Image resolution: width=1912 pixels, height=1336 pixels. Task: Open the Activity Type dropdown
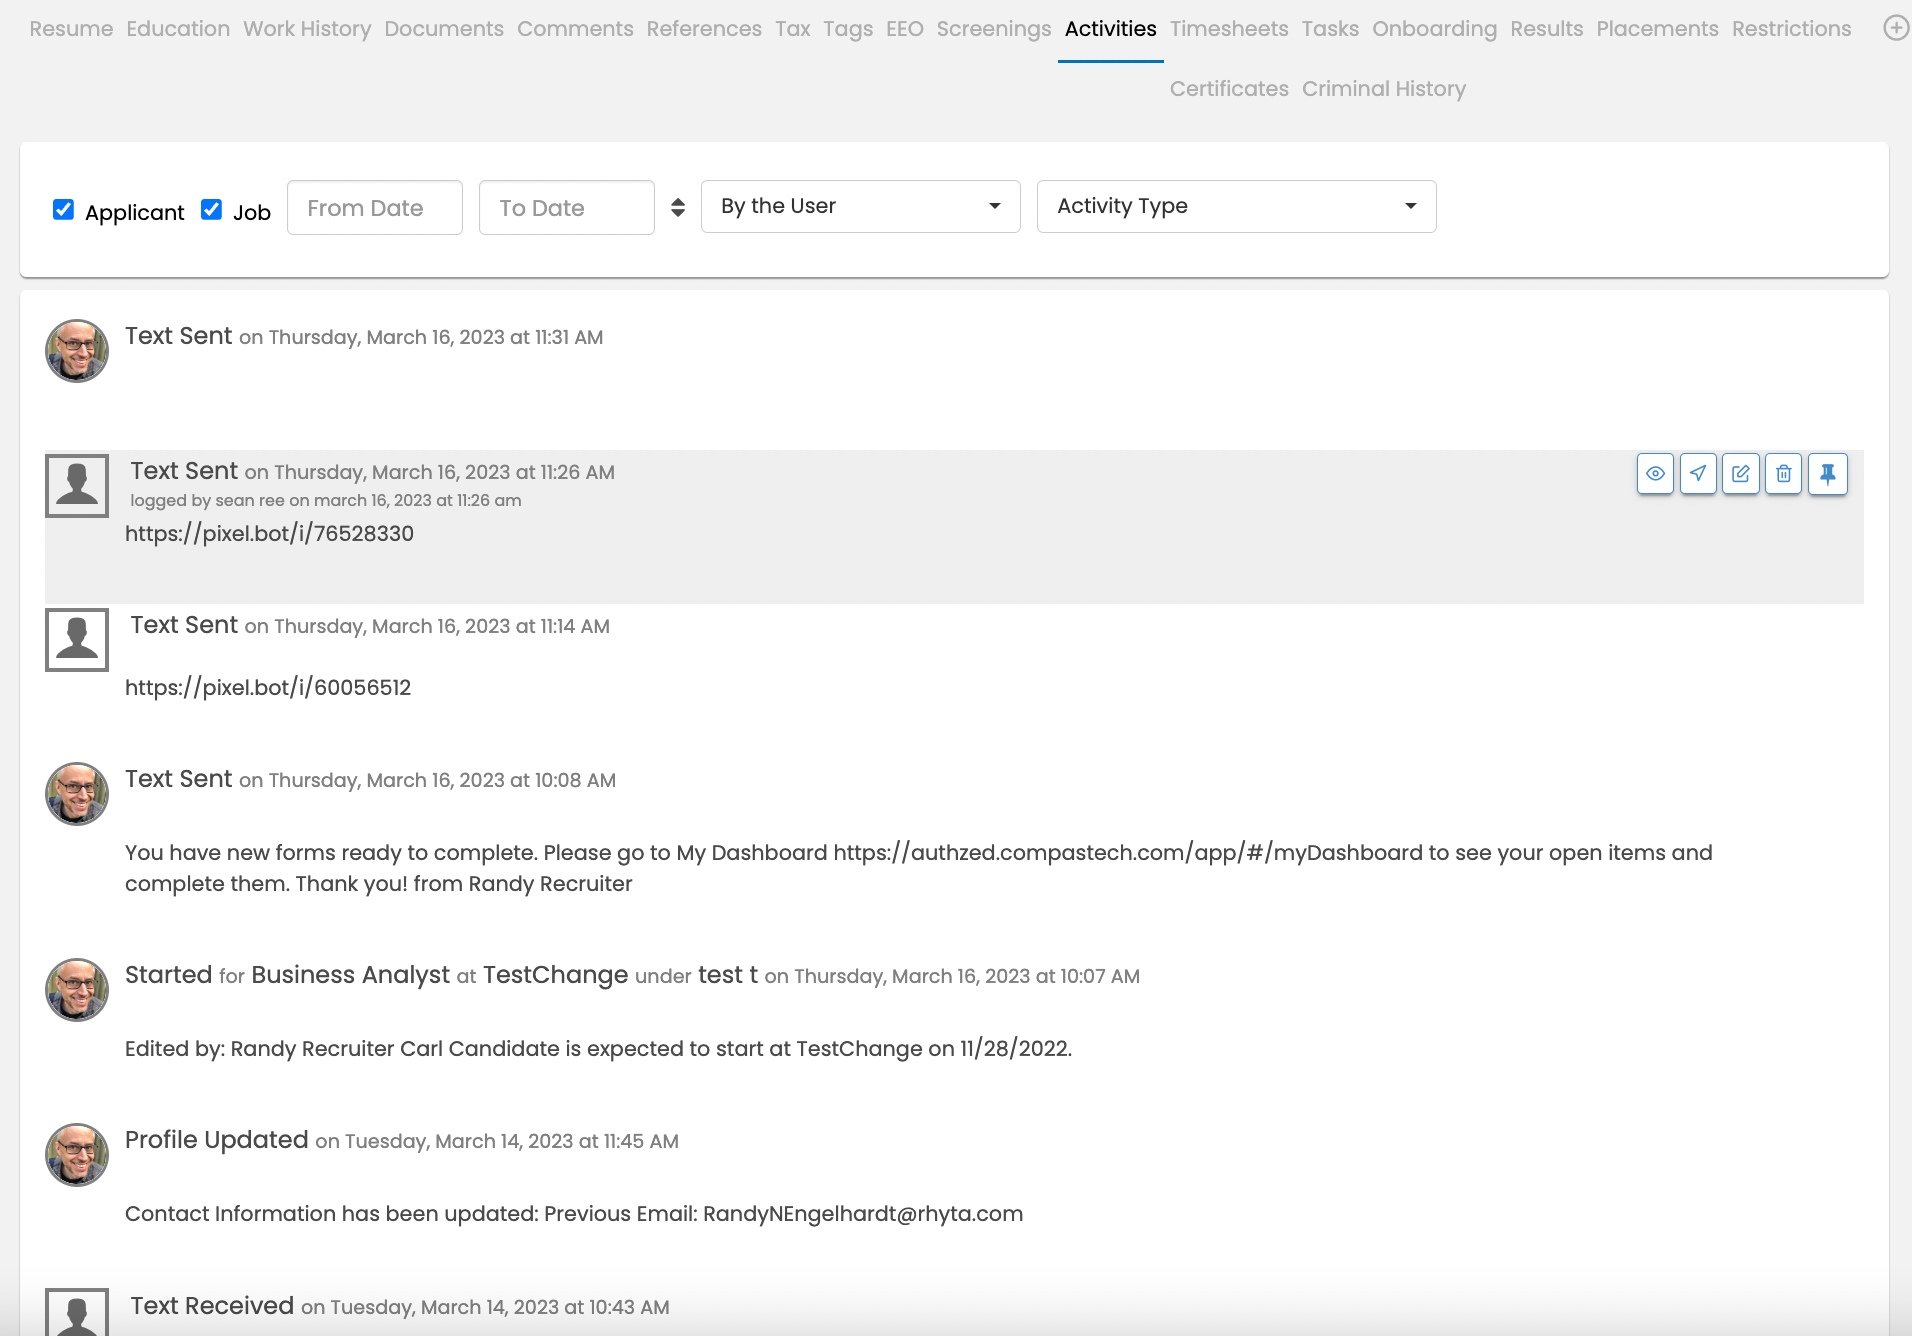click(x=1237, y=206)
